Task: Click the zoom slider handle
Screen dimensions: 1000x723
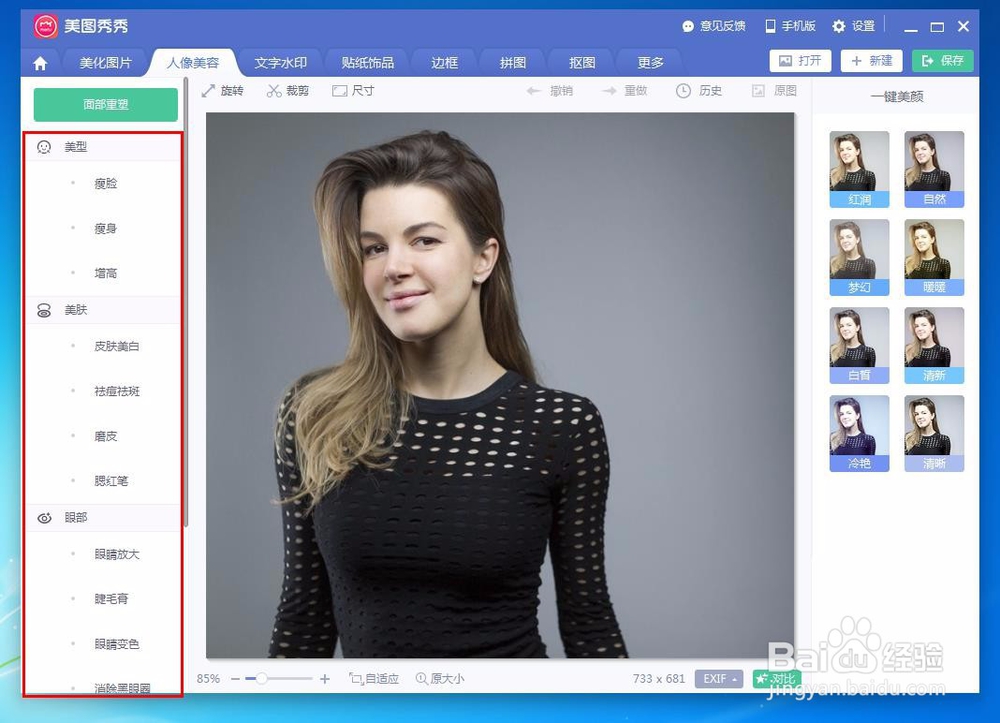Action: (261, 679)
